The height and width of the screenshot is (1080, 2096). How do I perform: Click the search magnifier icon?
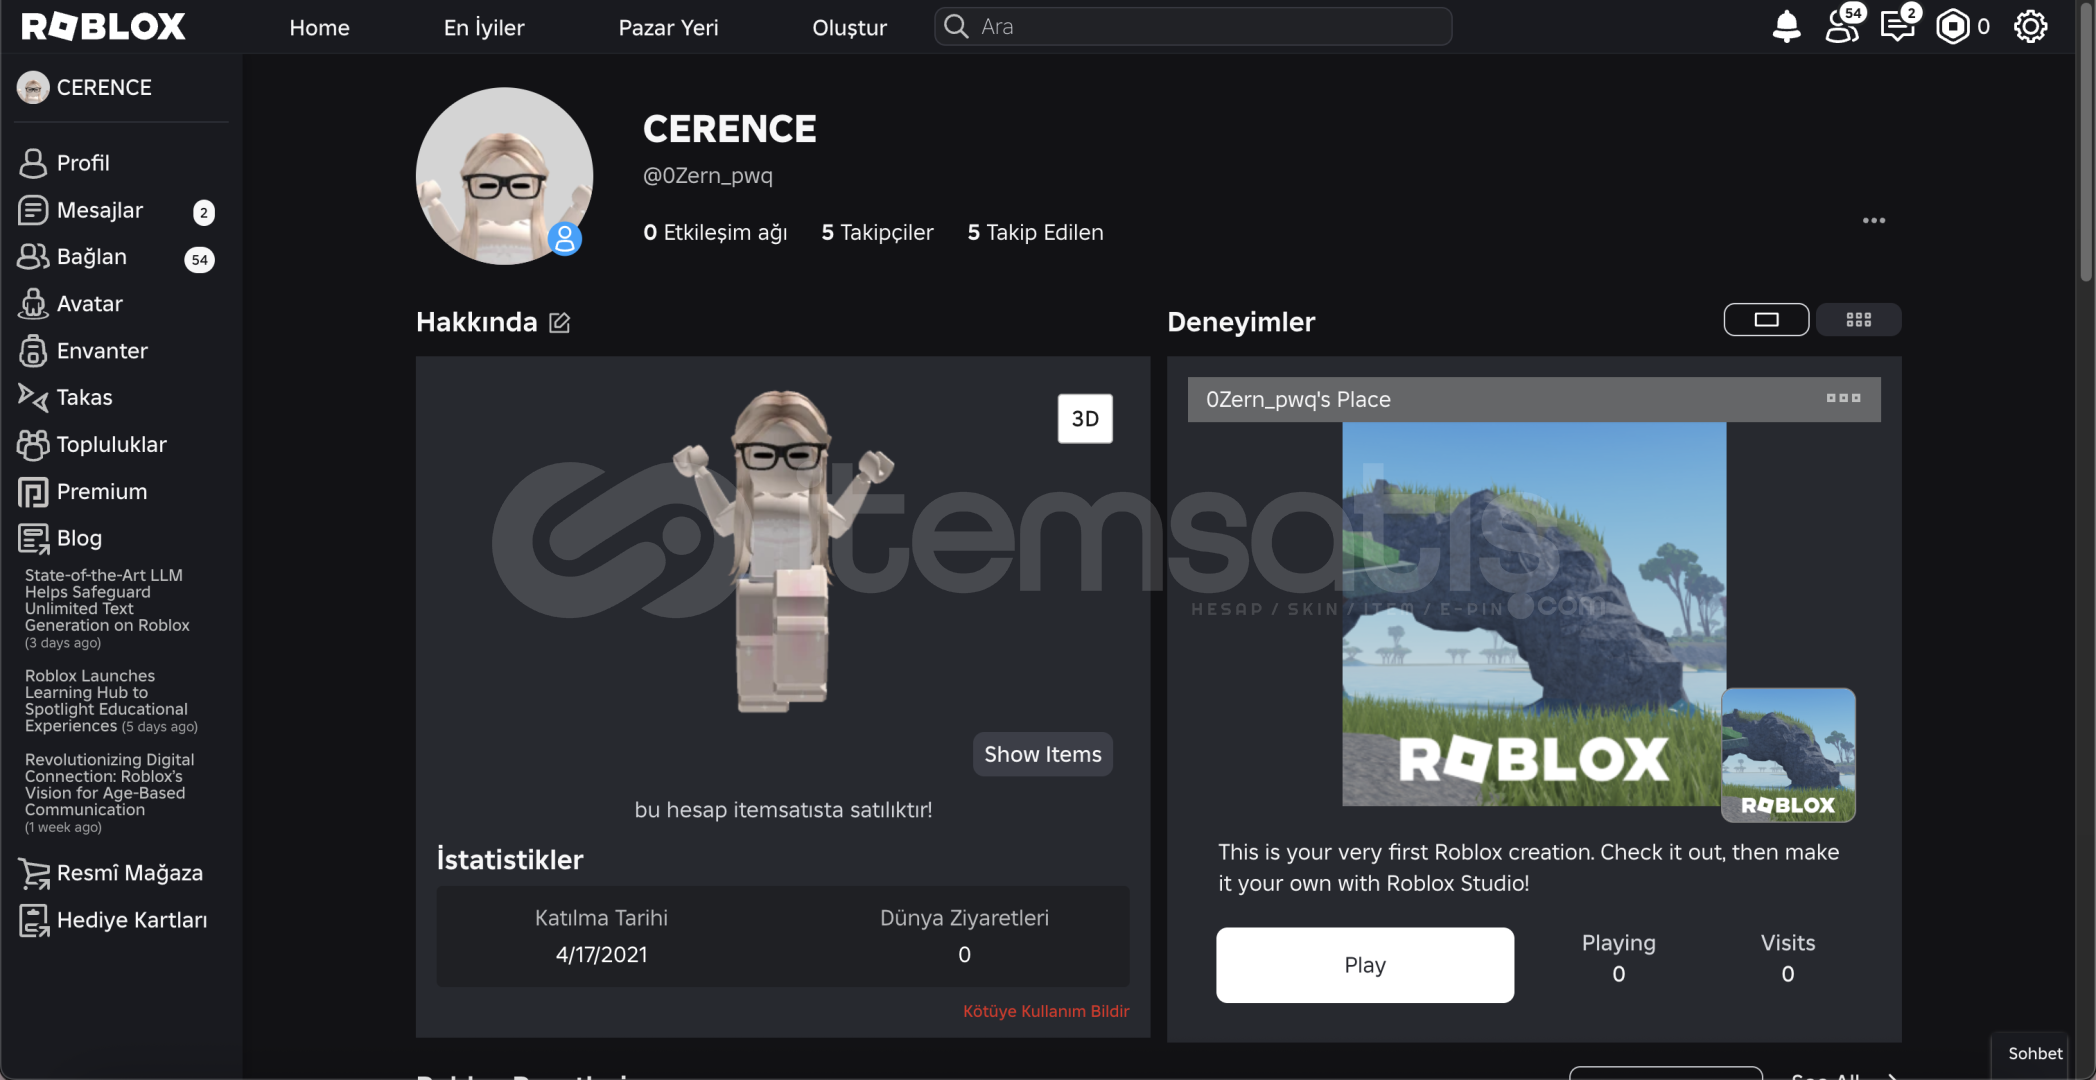click(956, 27)
